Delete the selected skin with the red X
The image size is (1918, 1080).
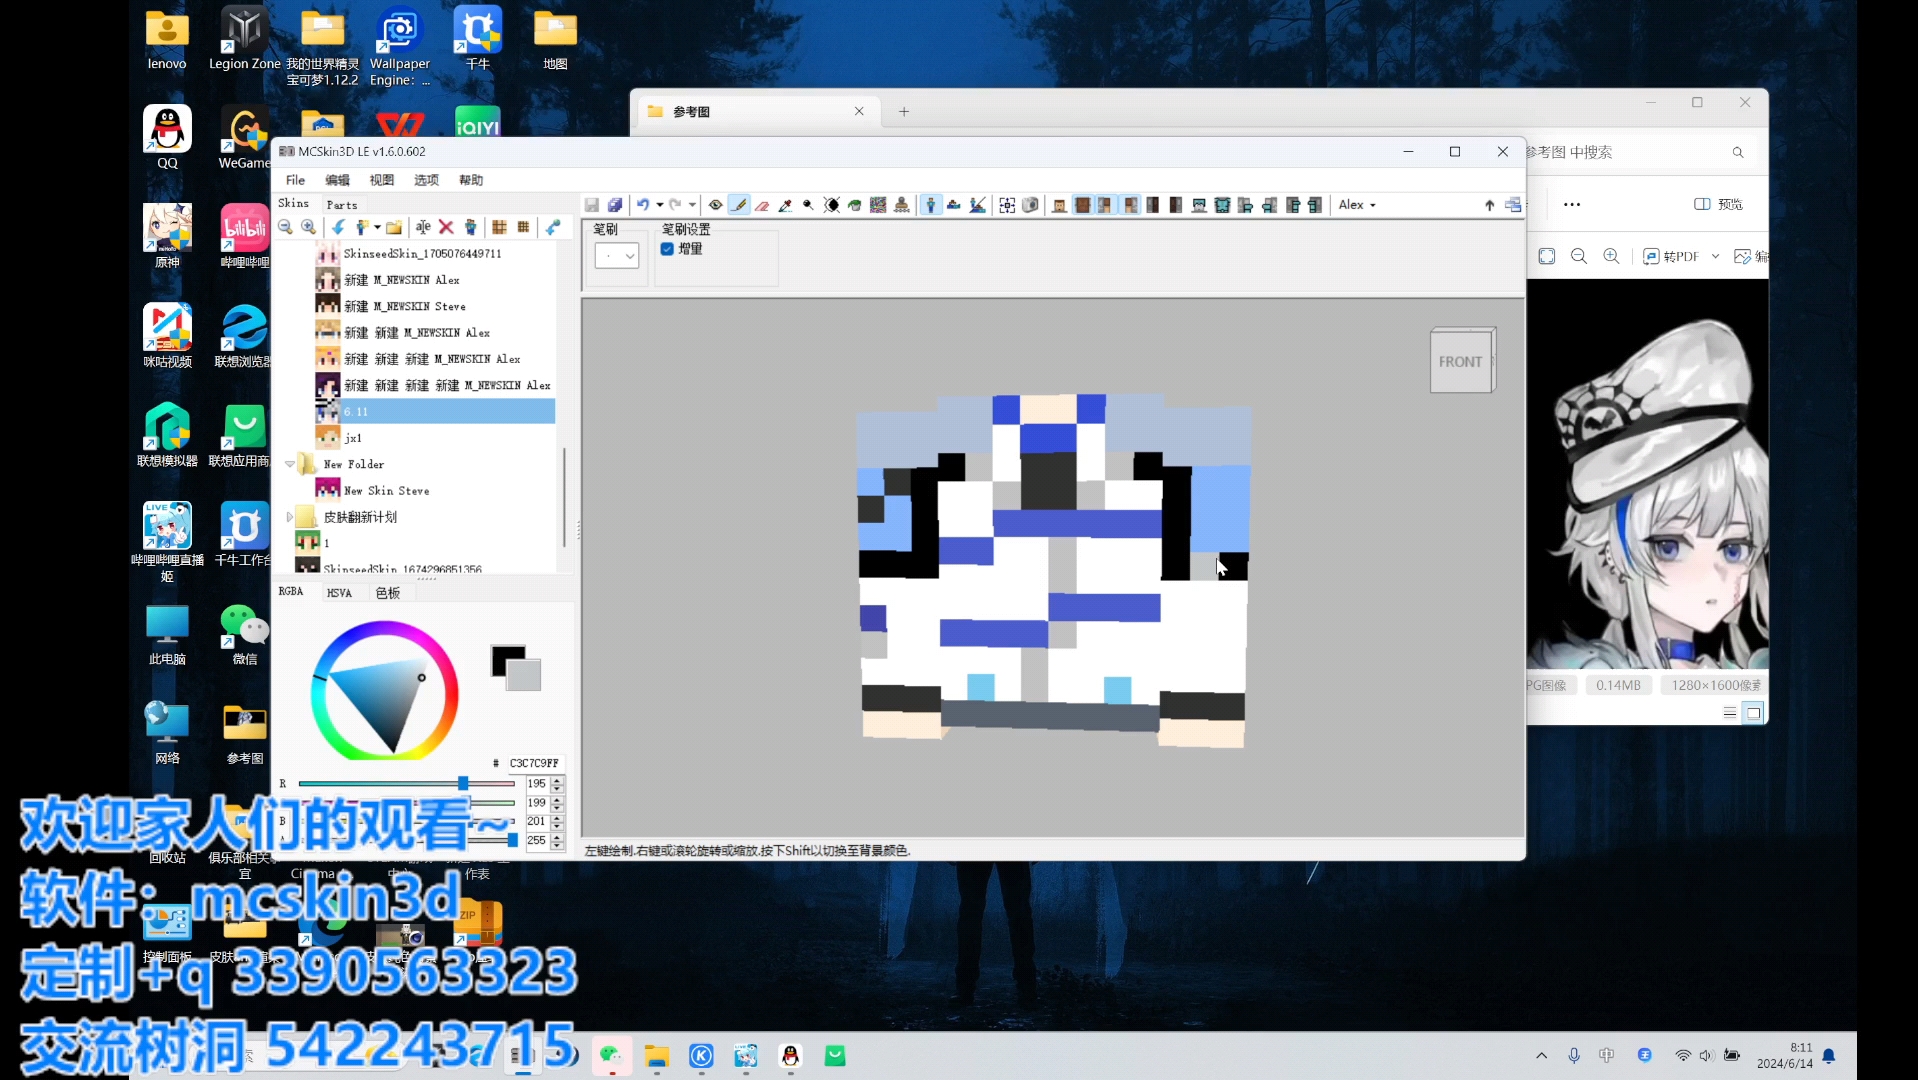click(447, 228)
